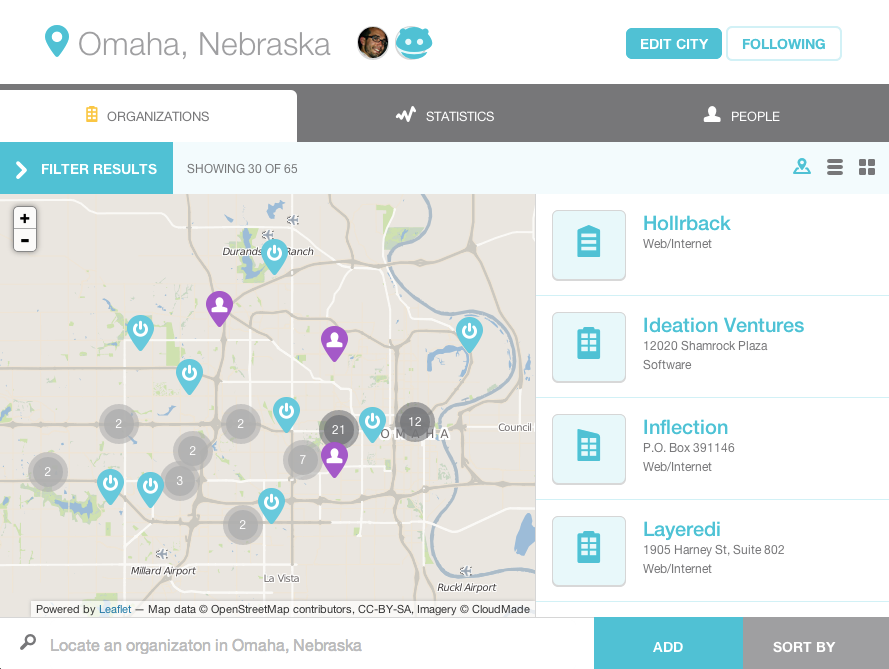Open the robot avatar next to city name
Viewport: 889px width, 669px height.
413,43
